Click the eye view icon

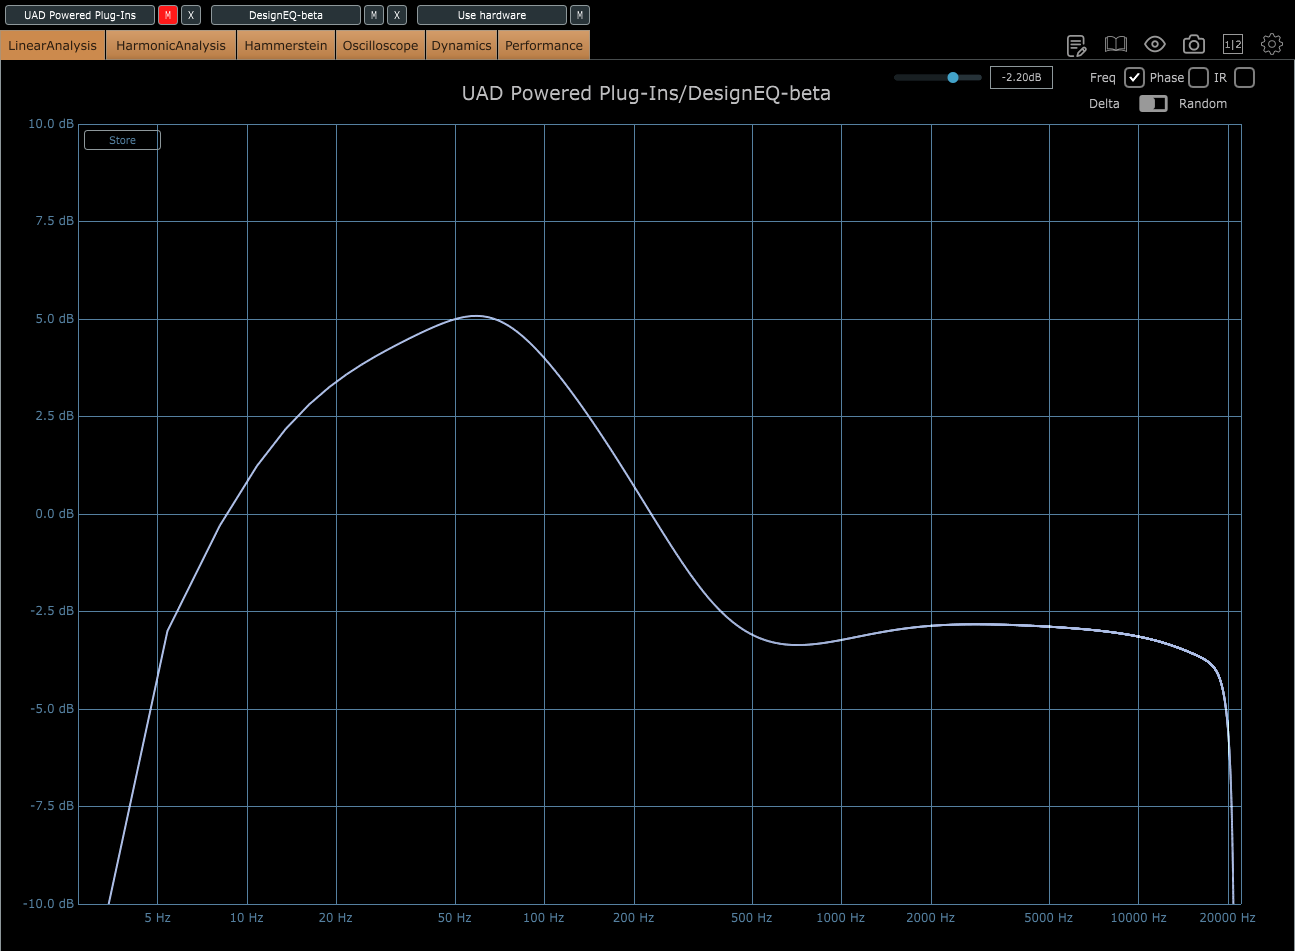[1155, 44]
